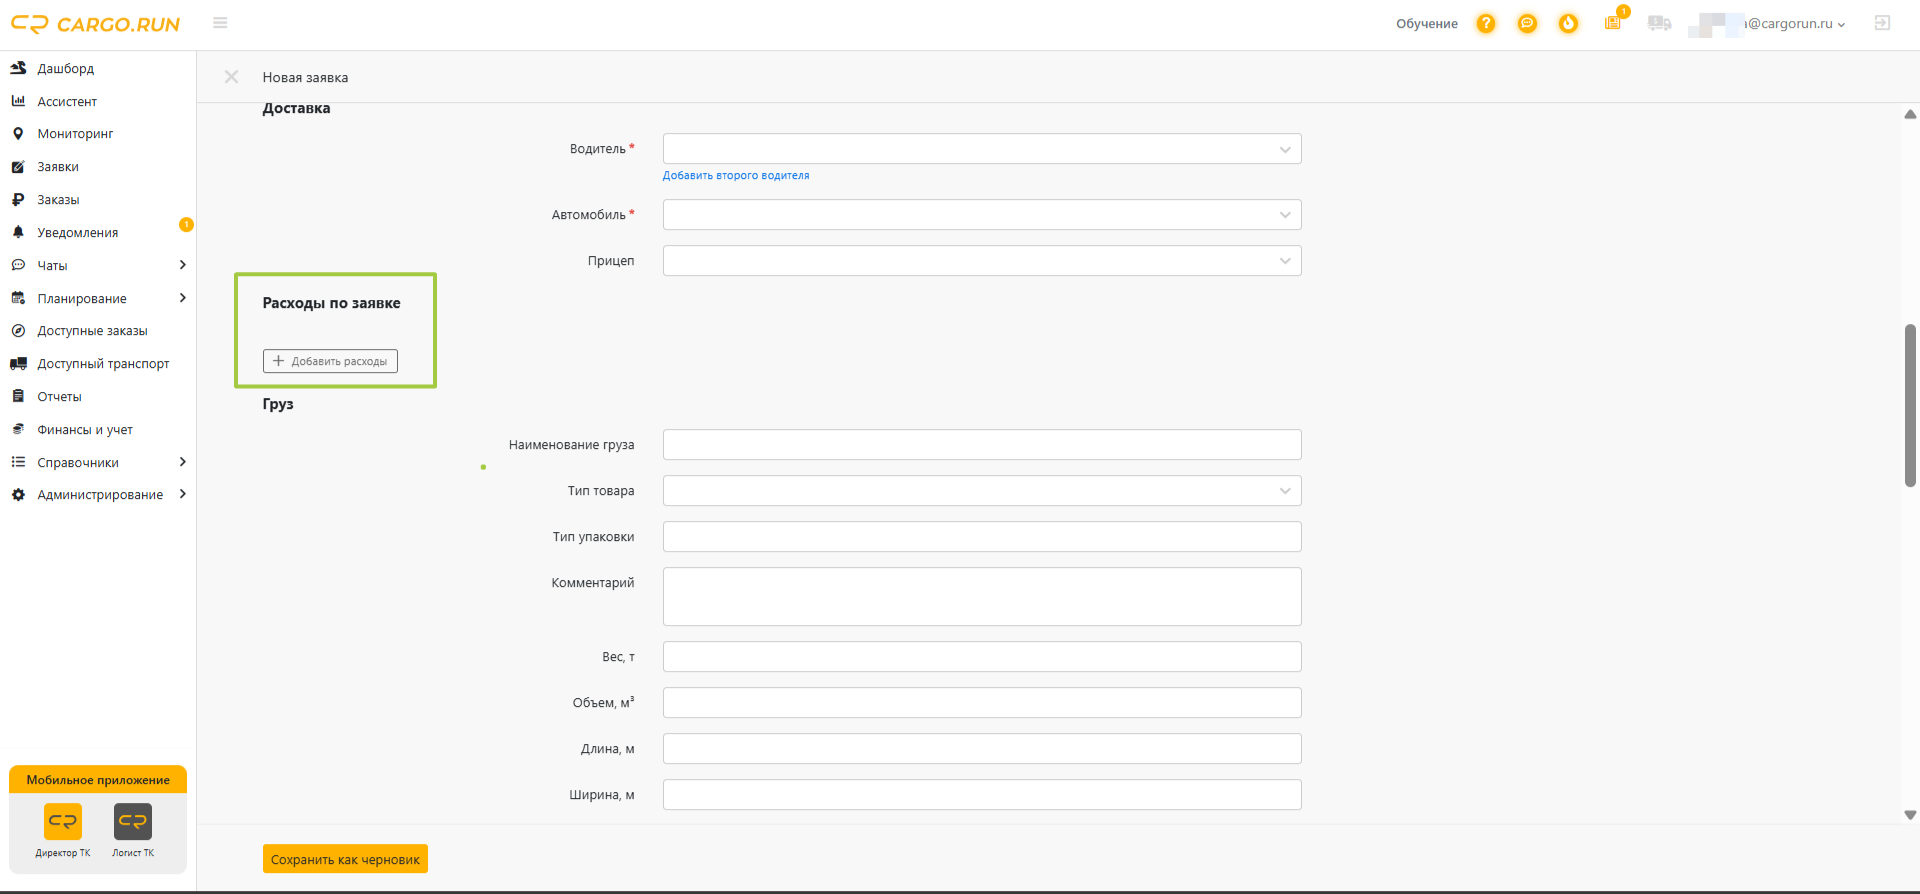Focus the Длина, м field
This screenshot has height=894, width=1920.
pyautogui.click(x=982, y=749)
